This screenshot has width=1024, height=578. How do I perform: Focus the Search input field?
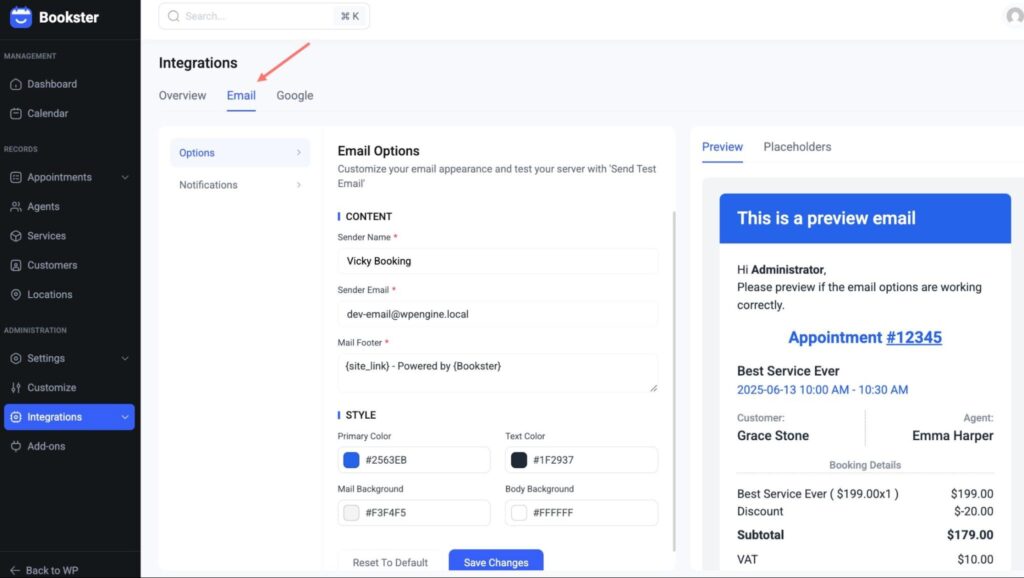click(264, 16)
